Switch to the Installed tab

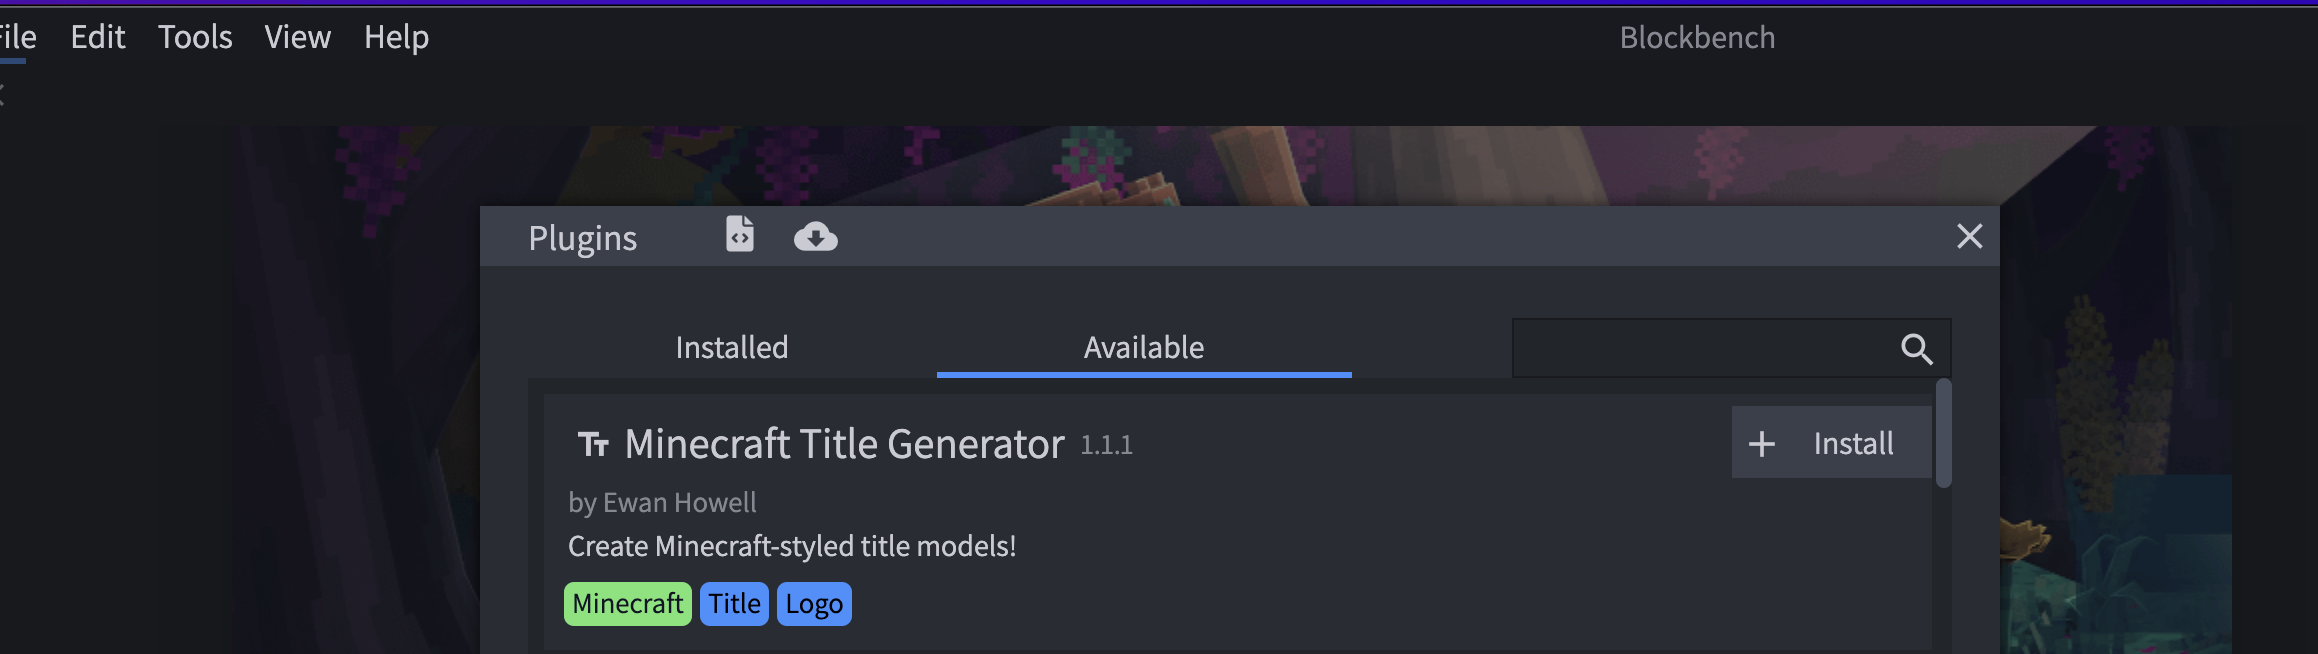coord(732,347)
